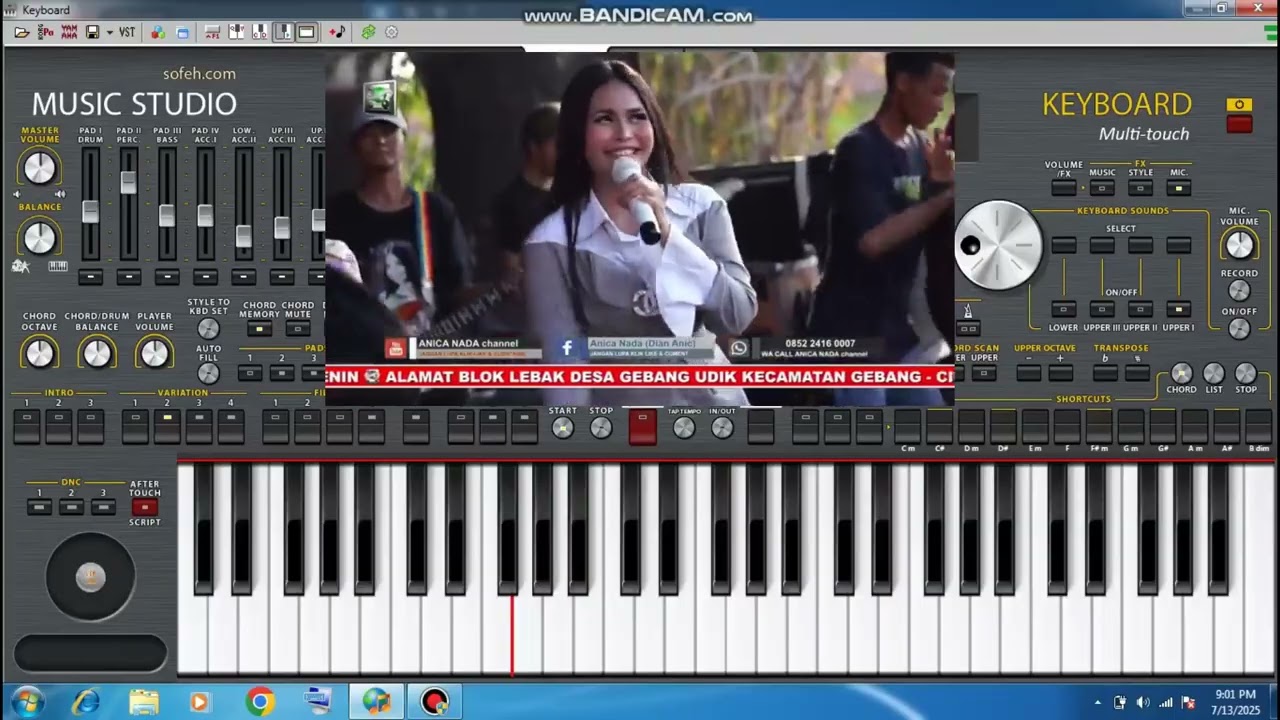Click the KORG Pa toolbar icon
The width and height of the screenshot is (1280, 720).
46,32
